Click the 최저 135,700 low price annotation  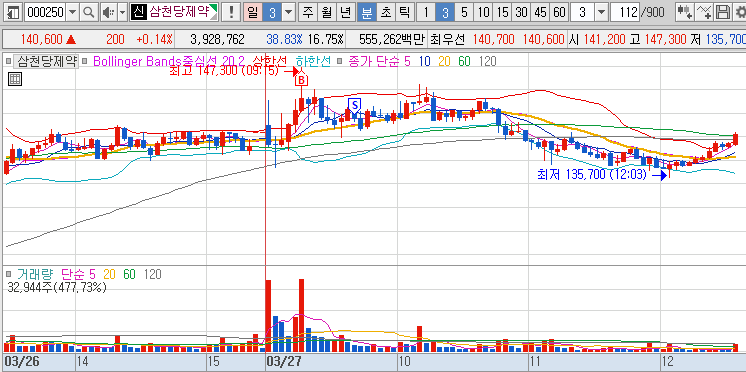[x=592, y=175]
